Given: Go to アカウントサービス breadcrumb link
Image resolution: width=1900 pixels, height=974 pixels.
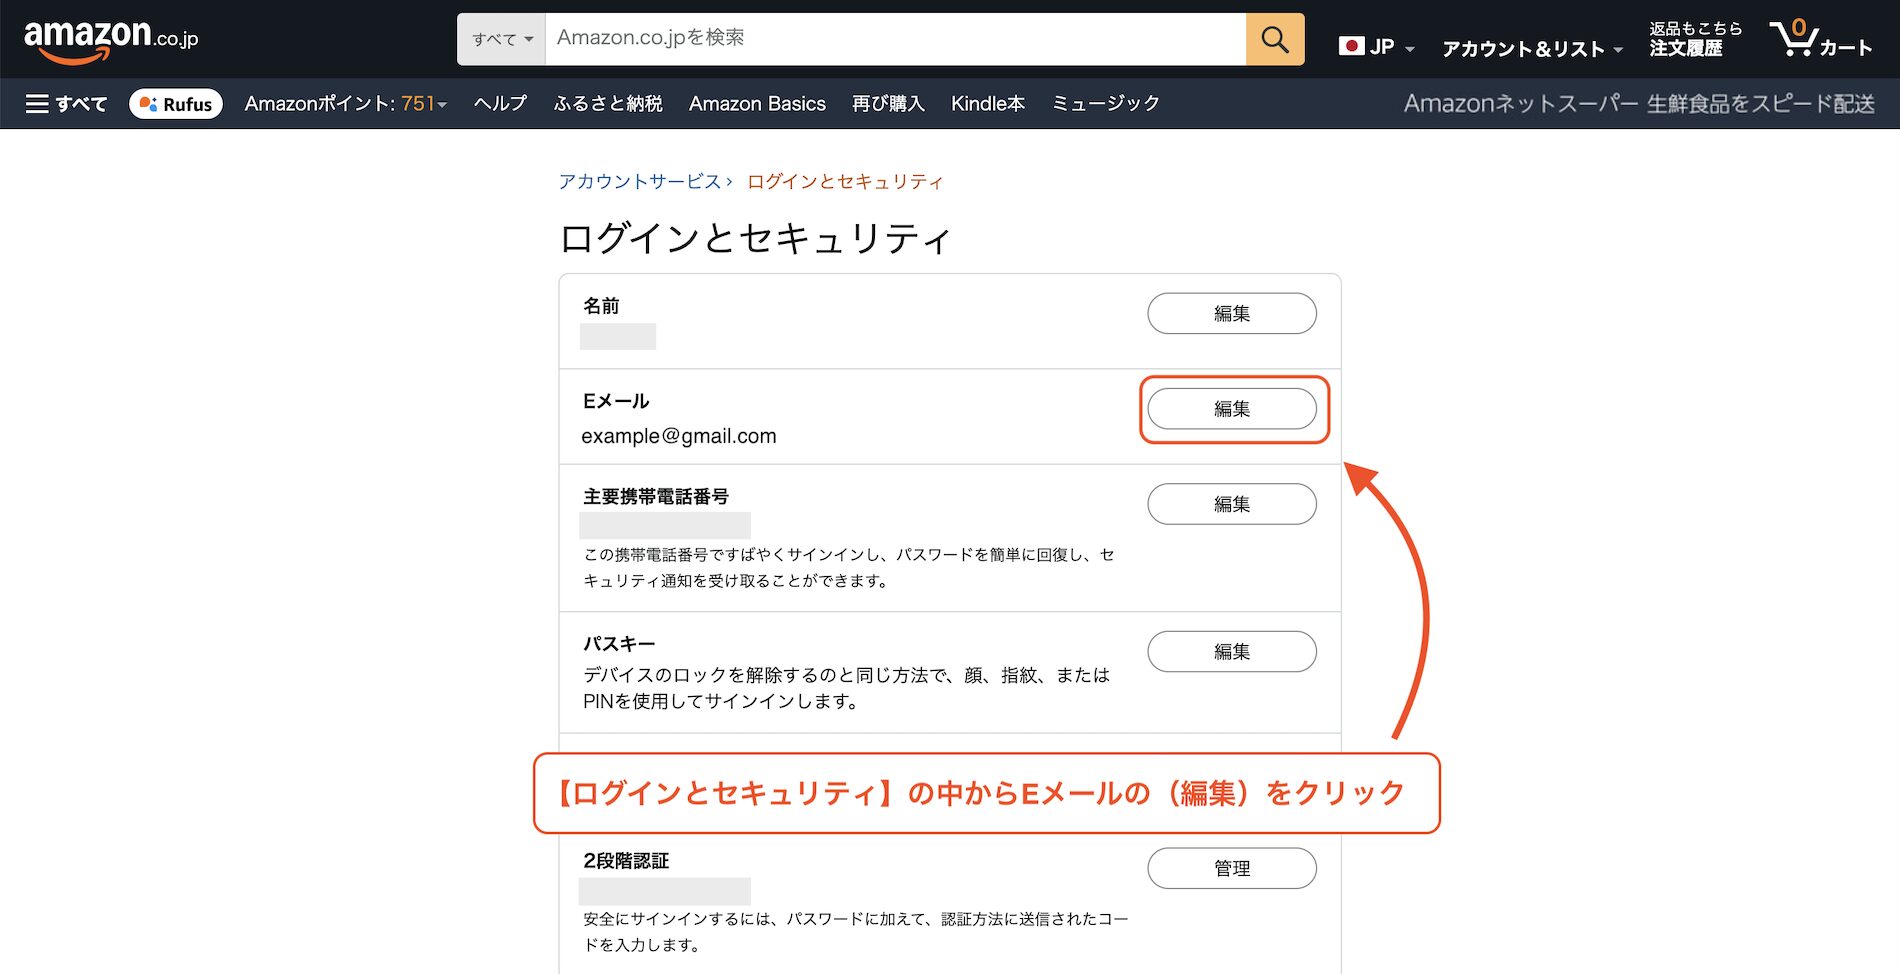Looking at the screenshot, I should (639, 181).
